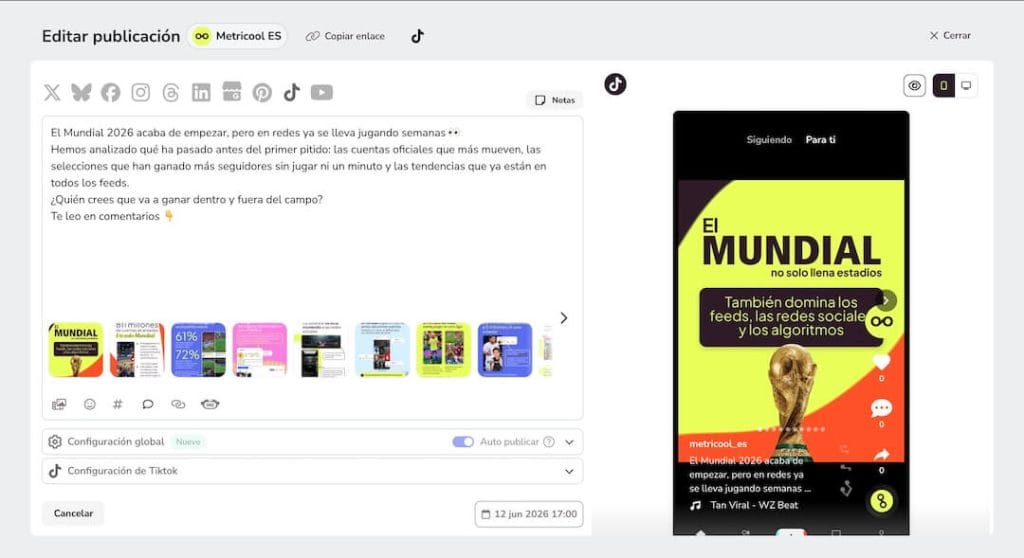Toggle the Auto publicar switch

coord(463,442)
